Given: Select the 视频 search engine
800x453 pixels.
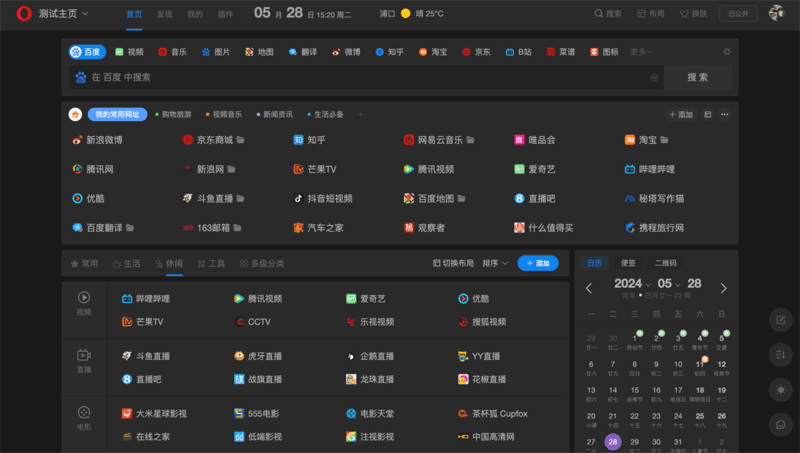Looking at the screenshot, I should [x=129, y=52].
